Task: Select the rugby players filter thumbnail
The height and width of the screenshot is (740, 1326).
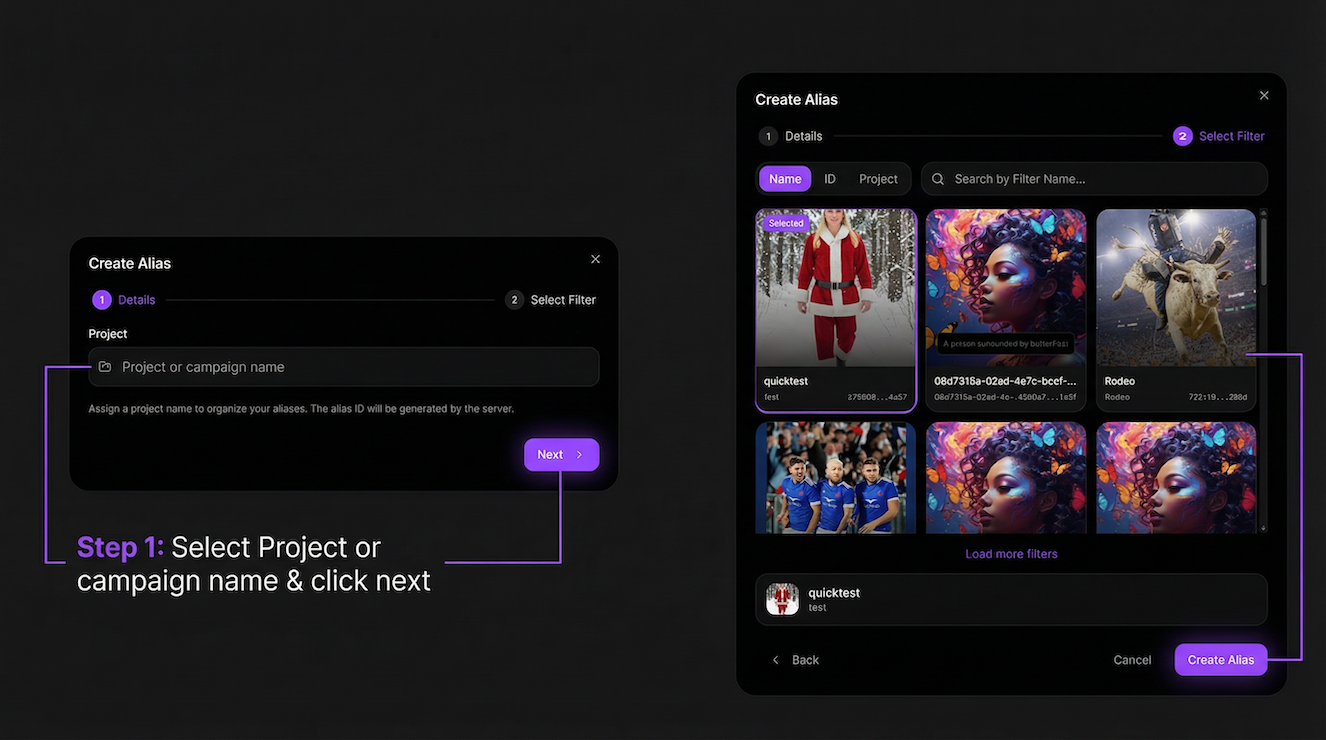Action: [x=836, y=478]
